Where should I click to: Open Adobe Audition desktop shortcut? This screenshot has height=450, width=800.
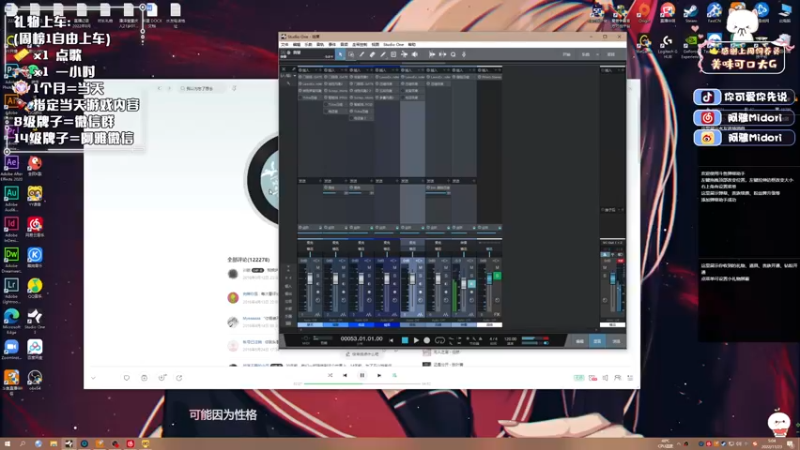click(11, 199)
